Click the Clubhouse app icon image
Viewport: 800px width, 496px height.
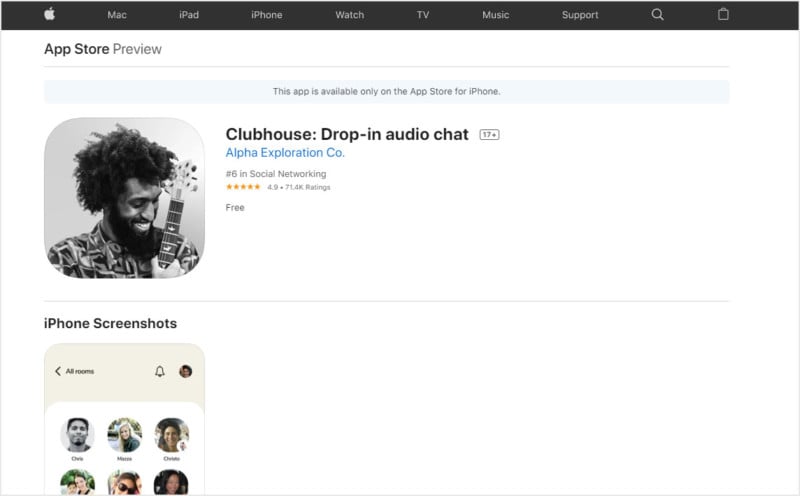click(124, 198)
